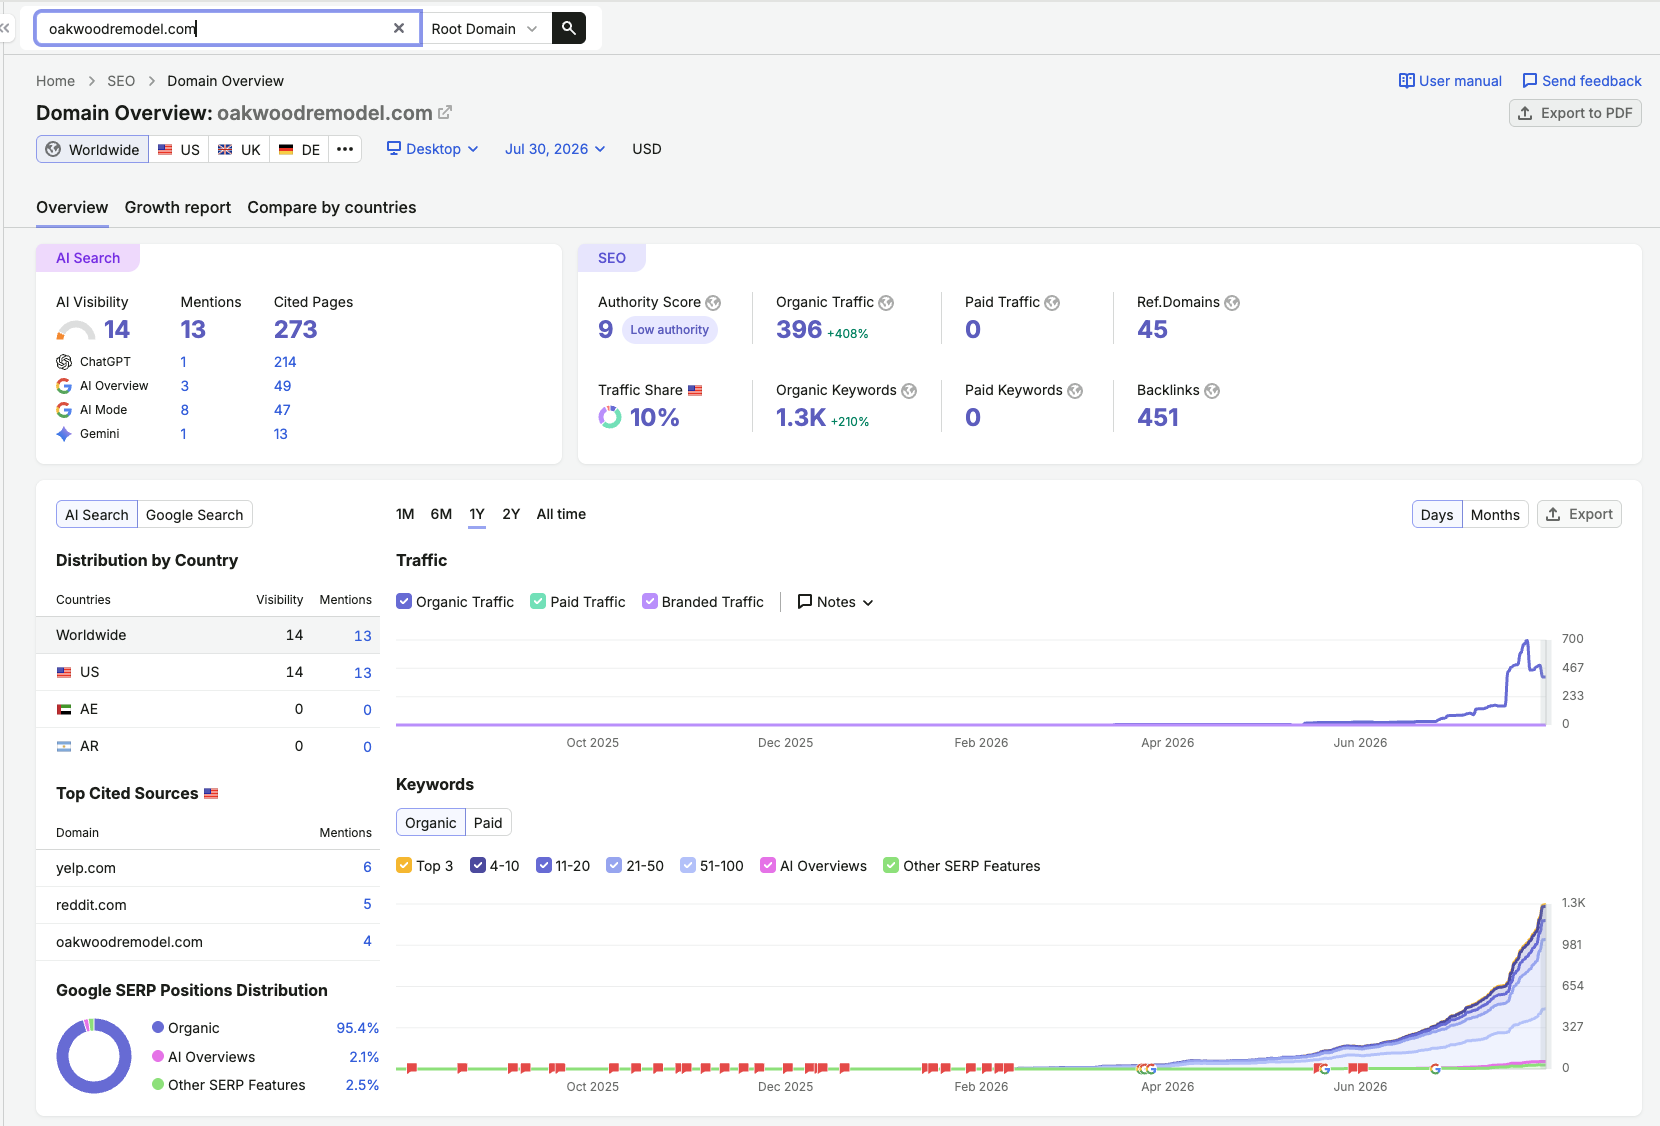The width and height of the screenshot is (1660, 1126).
Task: Click the Organic Traffic info icon
Action: 886,303
